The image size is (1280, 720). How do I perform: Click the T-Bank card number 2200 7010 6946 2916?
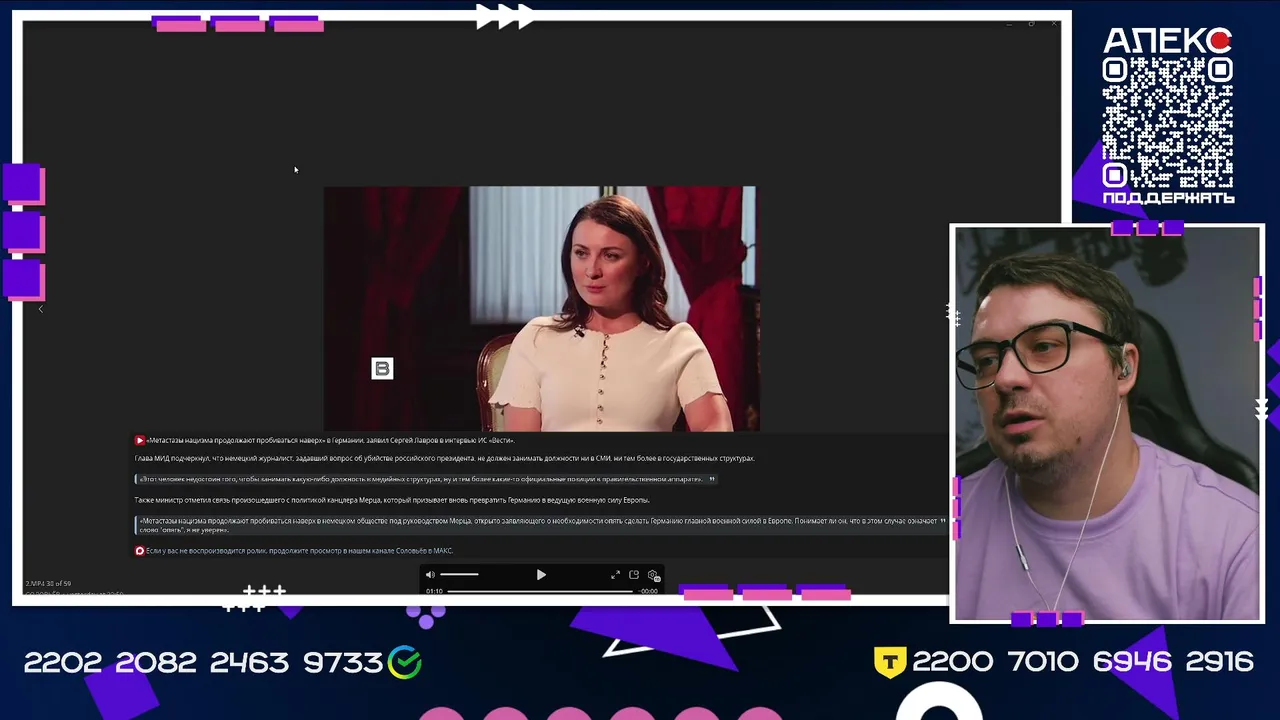pyautogui.click(x=1082, y=661)
